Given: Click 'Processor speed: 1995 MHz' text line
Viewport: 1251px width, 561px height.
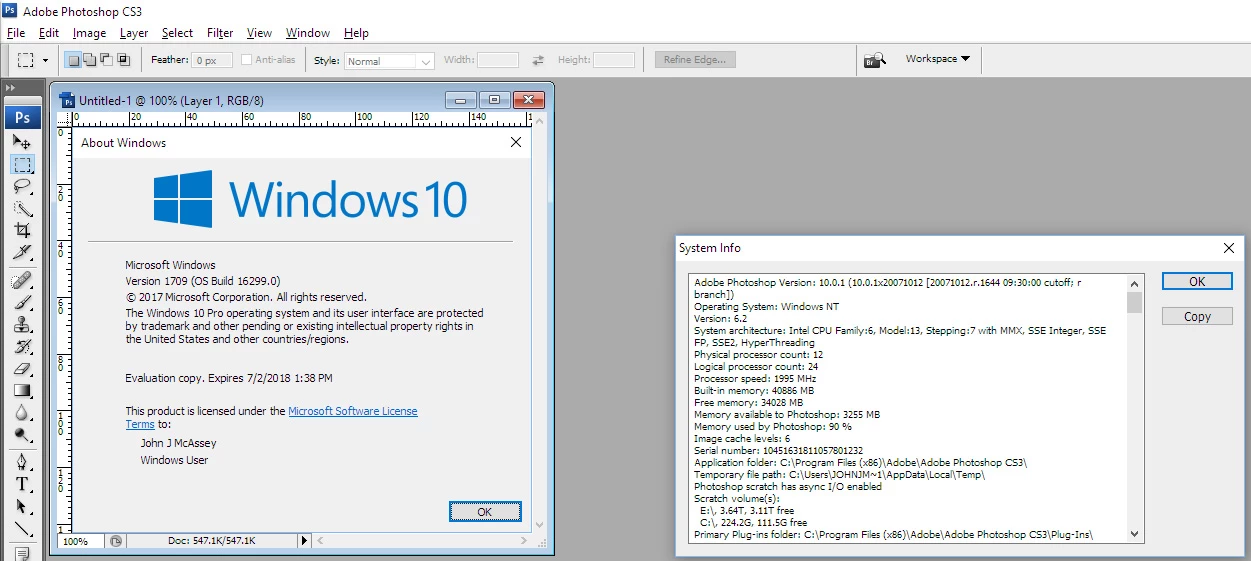Looking at the screenshot, I should point(755,379).
